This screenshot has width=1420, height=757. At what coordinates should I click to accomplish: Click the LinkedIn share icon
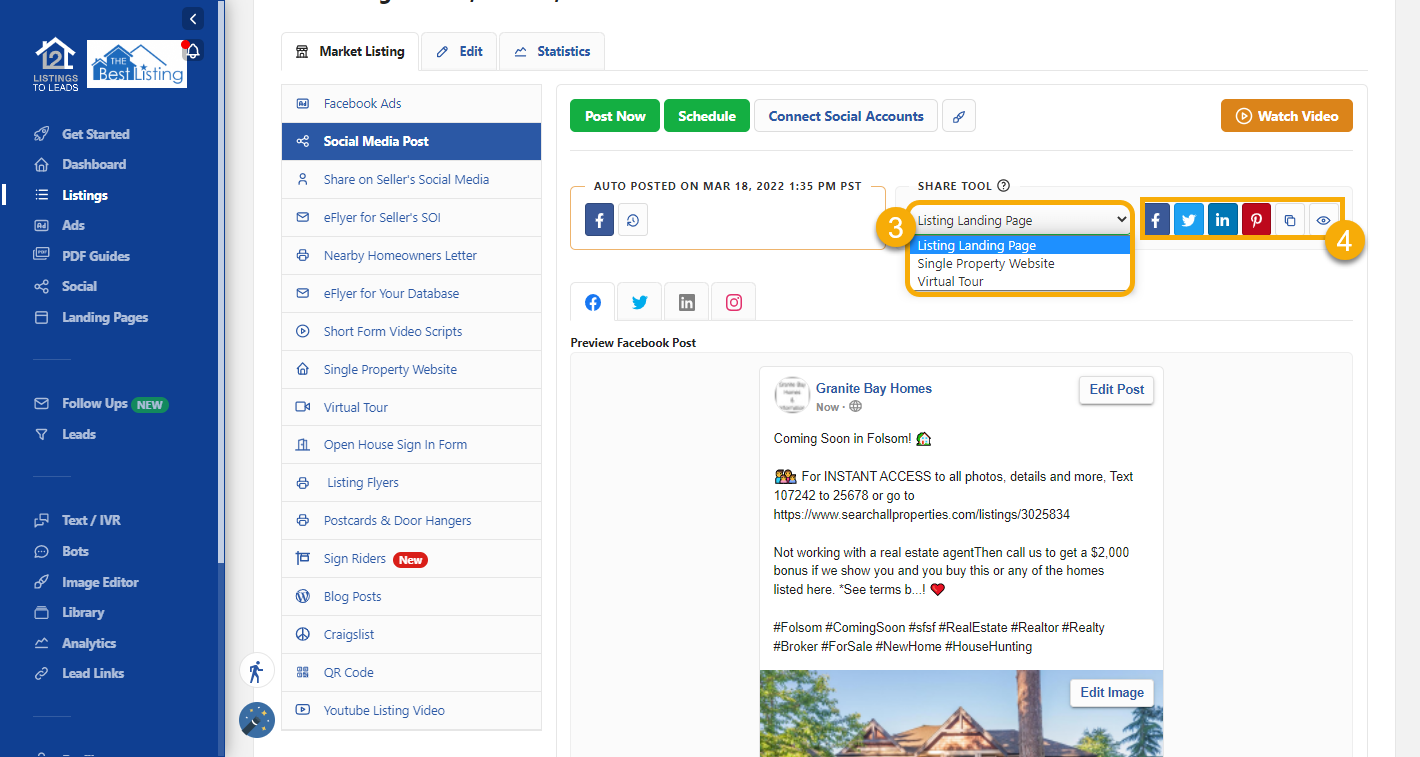[1222, 219]
